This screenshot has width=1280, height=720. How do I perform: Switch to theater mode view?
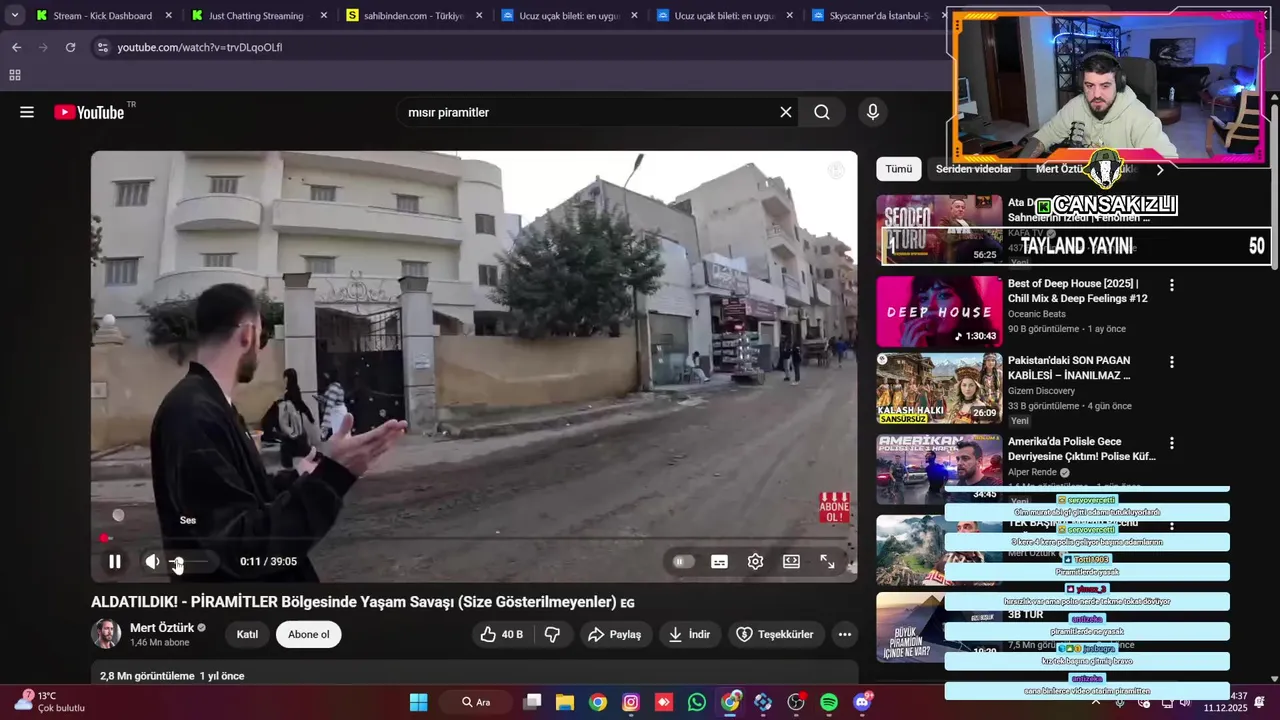[x=791, y=562]
